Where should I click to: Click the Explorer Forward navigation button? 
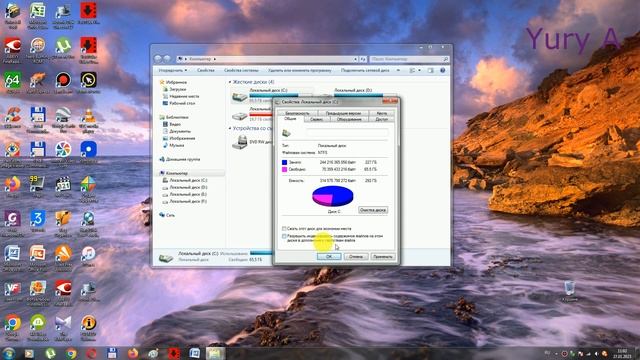pos(167,59)
